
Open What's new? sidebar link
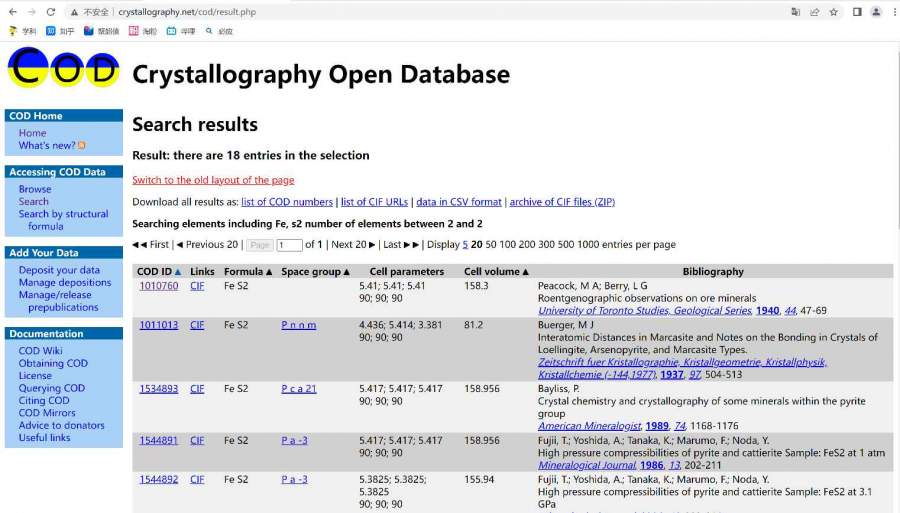(x=46, y=146)
